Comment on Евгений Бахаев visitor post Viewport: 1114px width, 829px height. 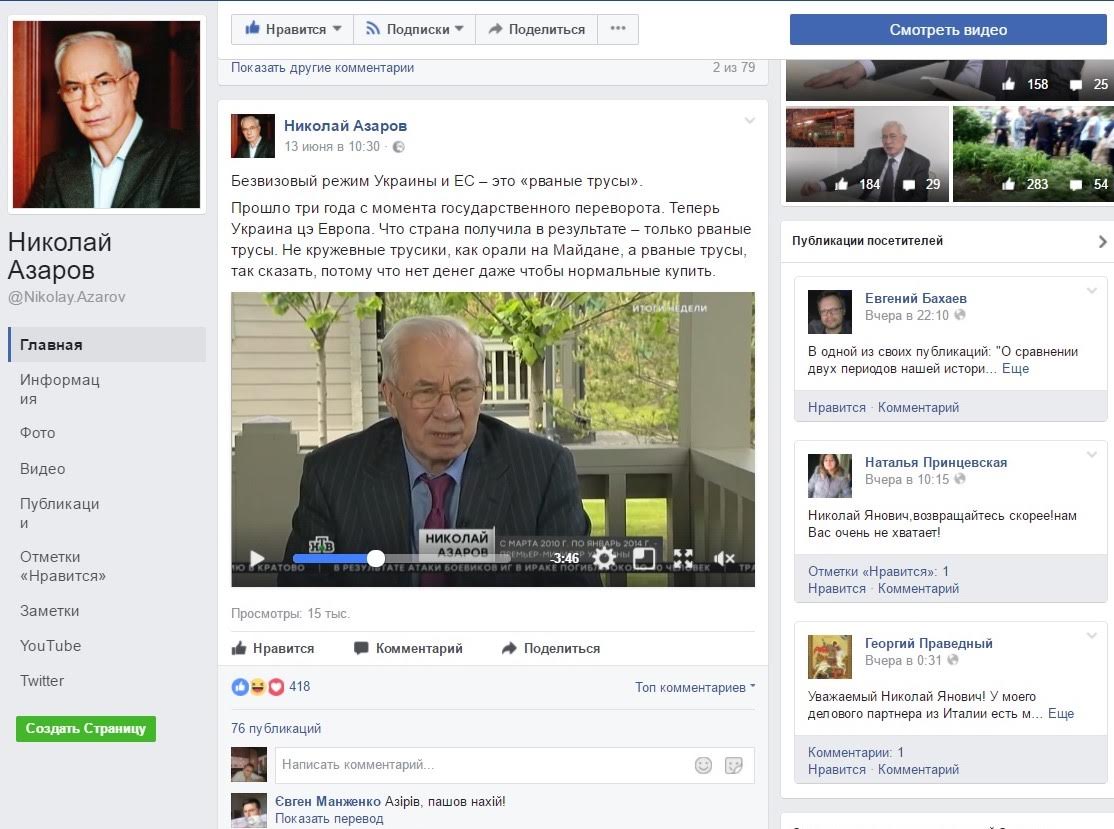click(x=918, y=407)
